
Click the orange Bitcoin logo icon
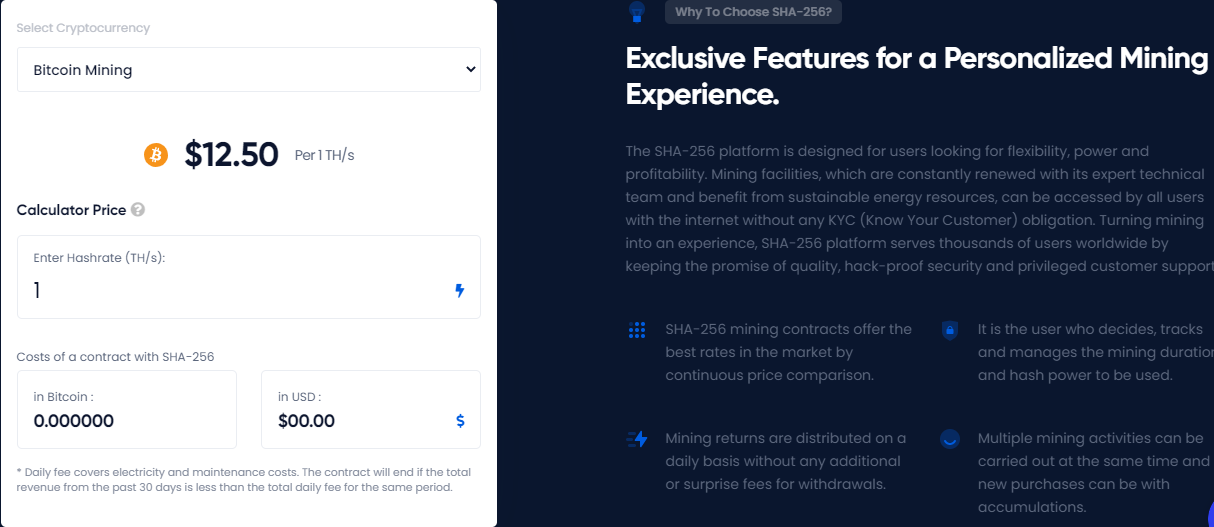156,155
